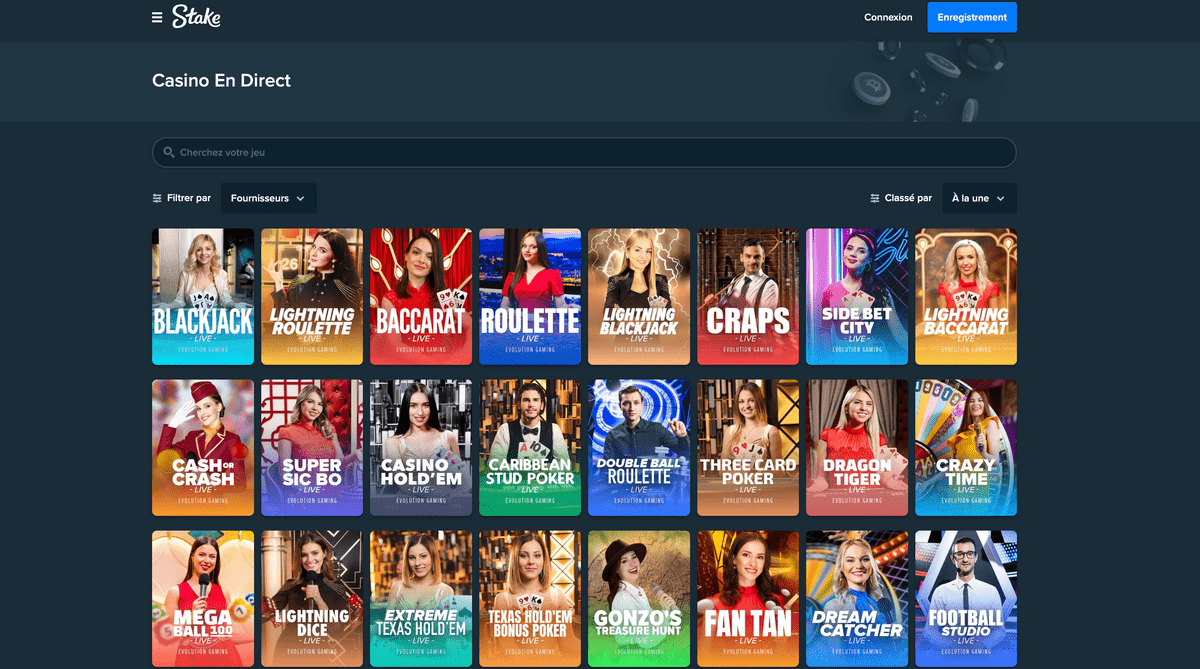Click the Casino En Direct heading

[221, 81]
